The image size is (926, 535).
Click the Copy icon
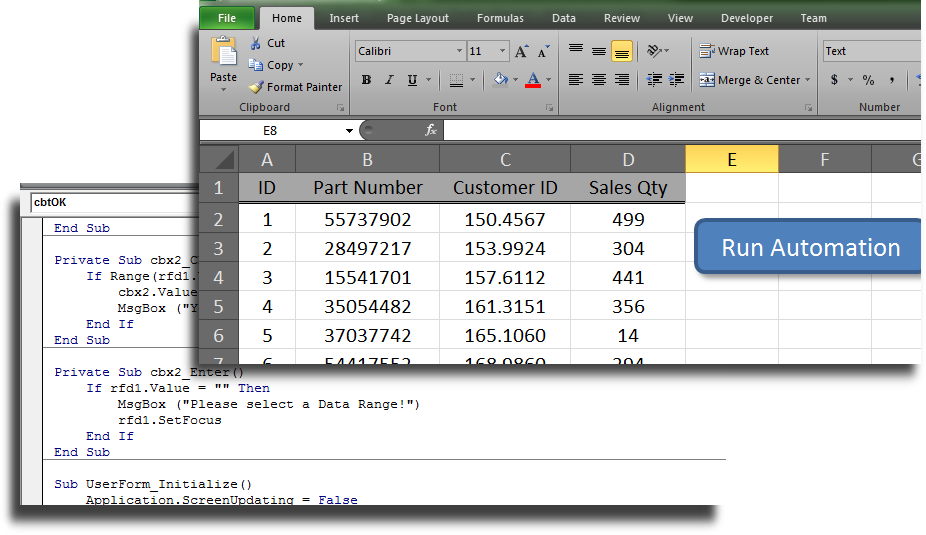pyautogui.click(x=256, y=65)
